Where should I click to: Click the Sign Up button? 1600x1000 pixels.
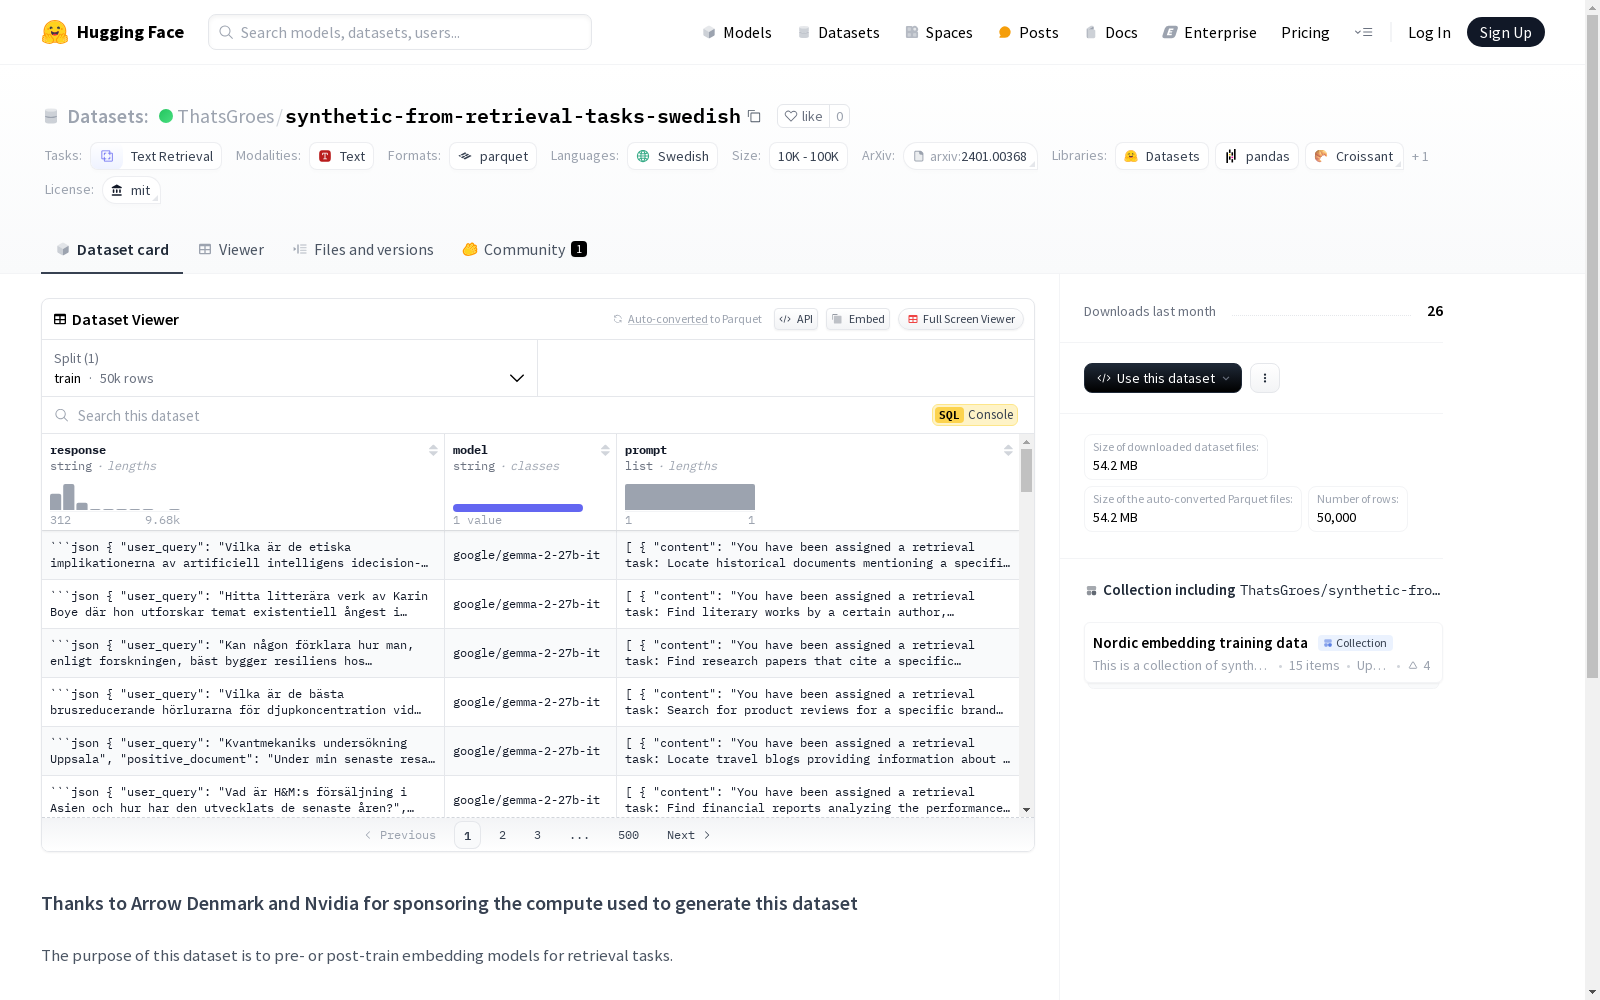1505,32
